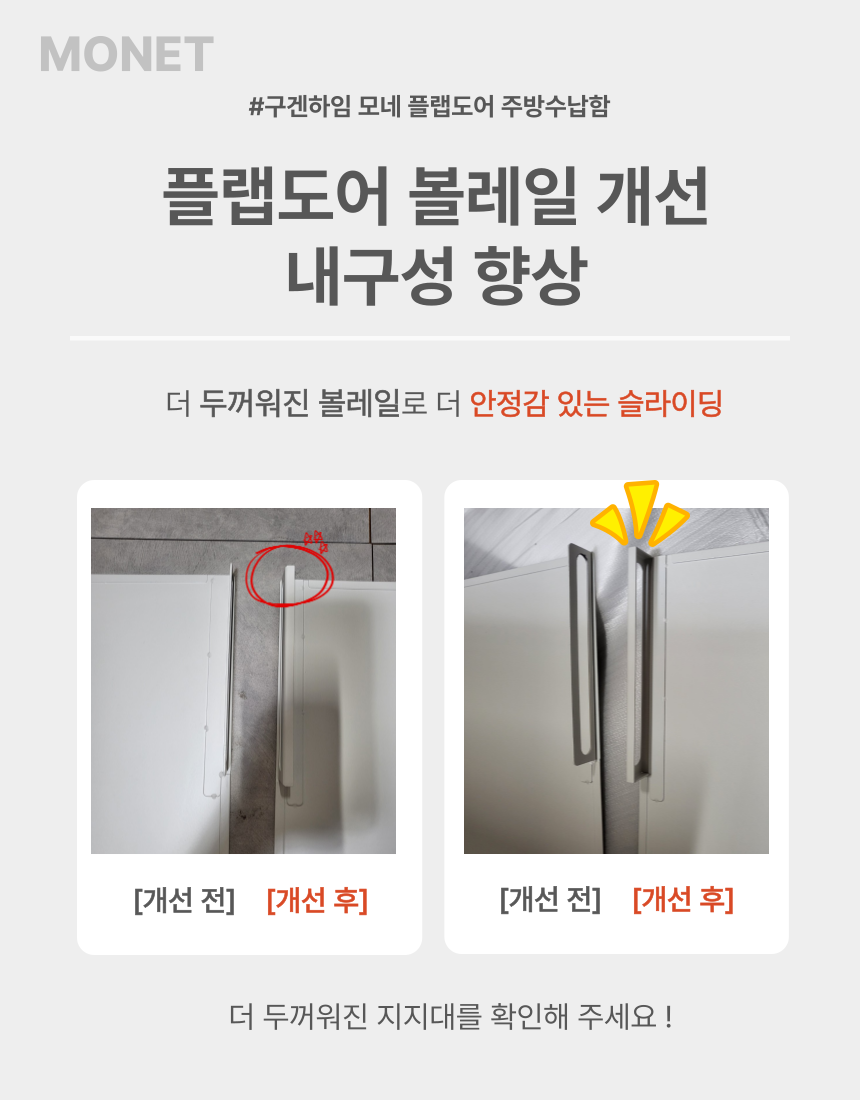Click the horizontal divider line under title
This screenshot has height=1100, width=860.
click(x=430, y=338)
